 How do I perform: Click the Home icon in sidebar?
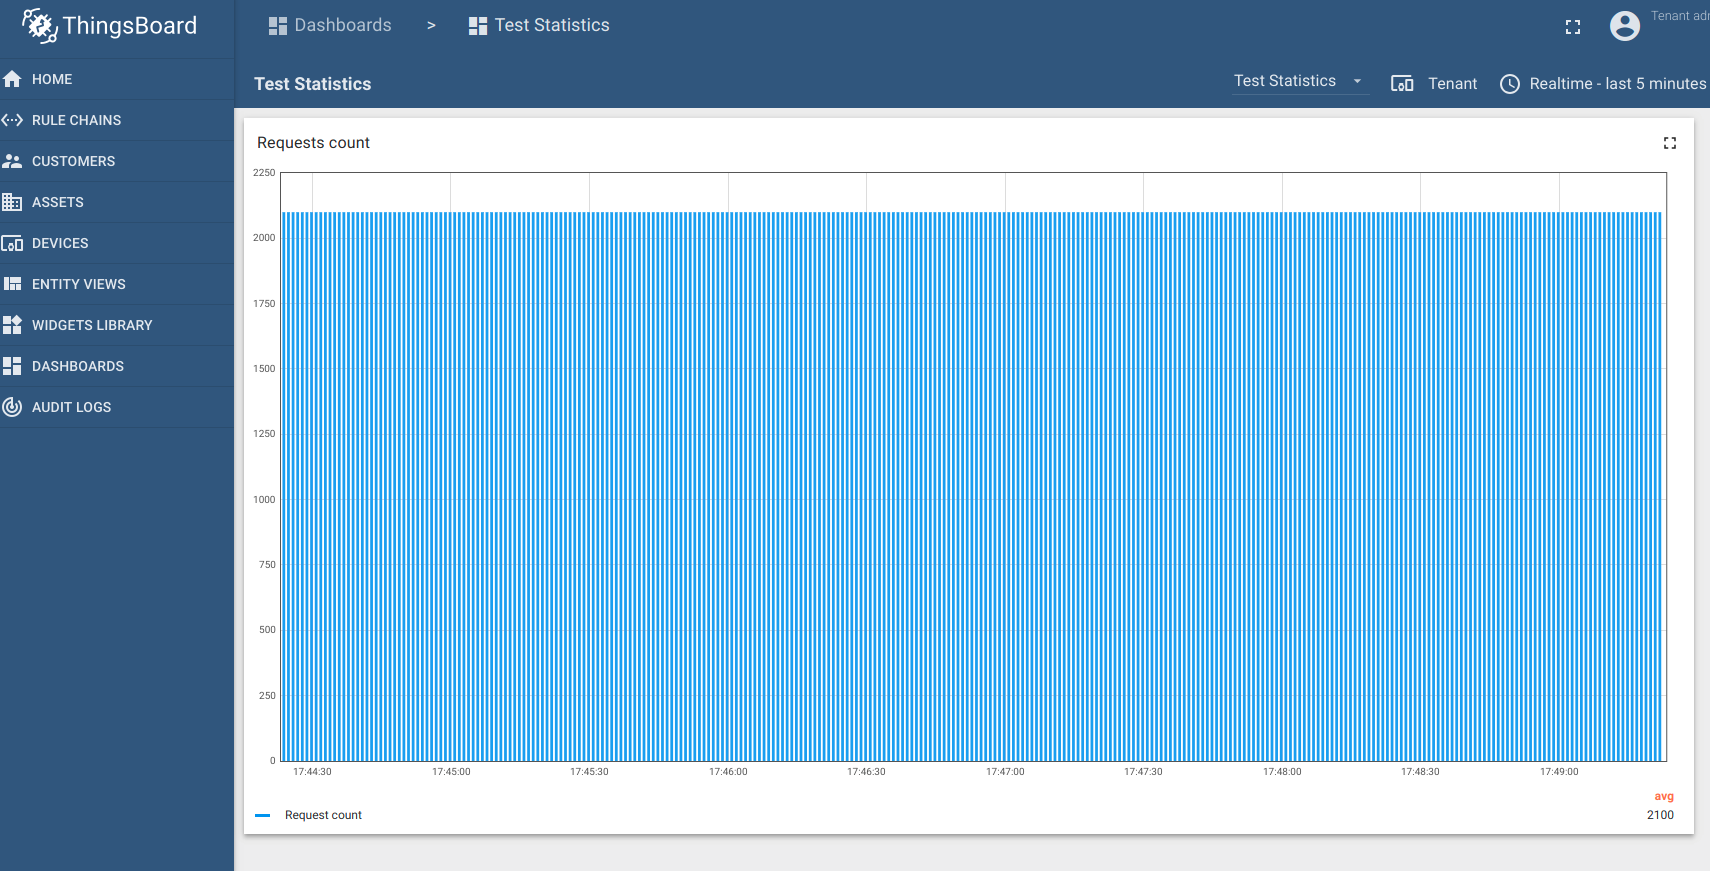tap(12, 79)
